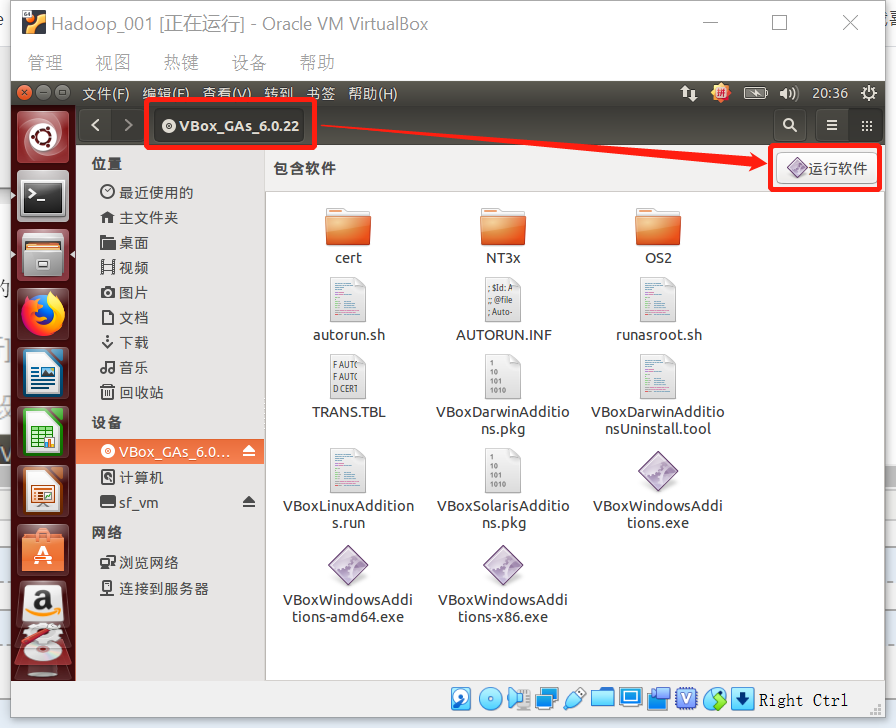Open the 帮助 menu in VirtualBox

[317, 62]
